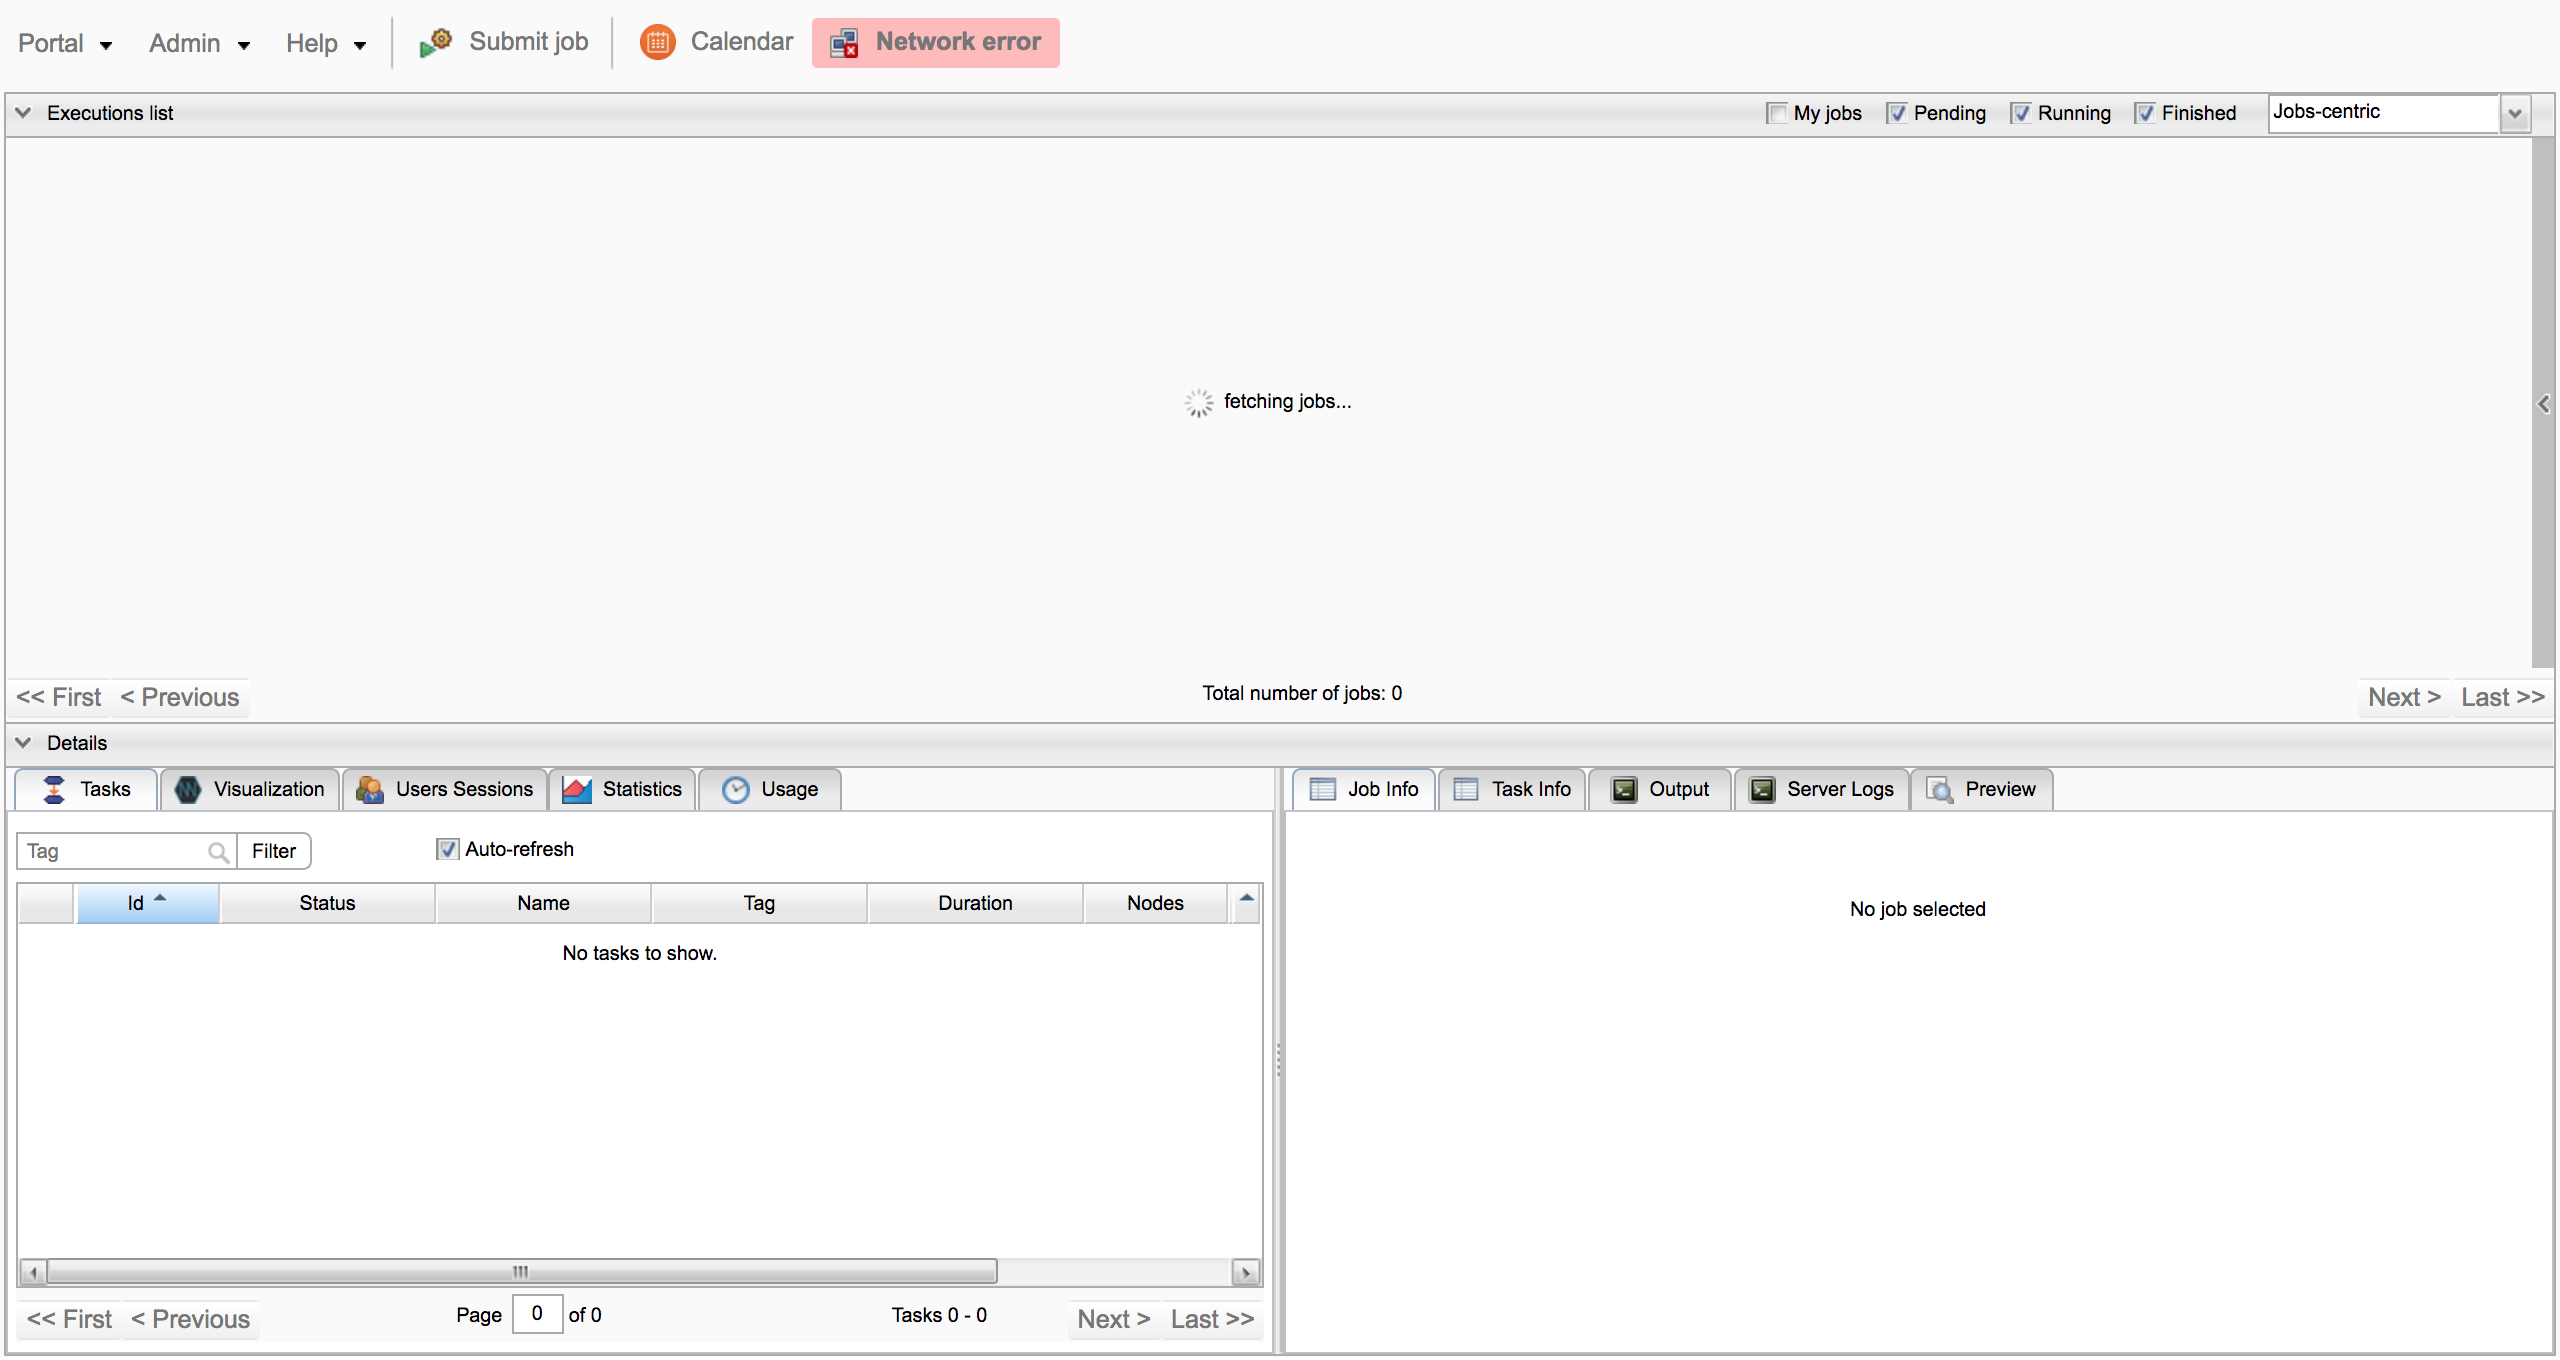Click the sort arrow in Id column
Screen dimensions: 2560x1360
pos(160,898)
